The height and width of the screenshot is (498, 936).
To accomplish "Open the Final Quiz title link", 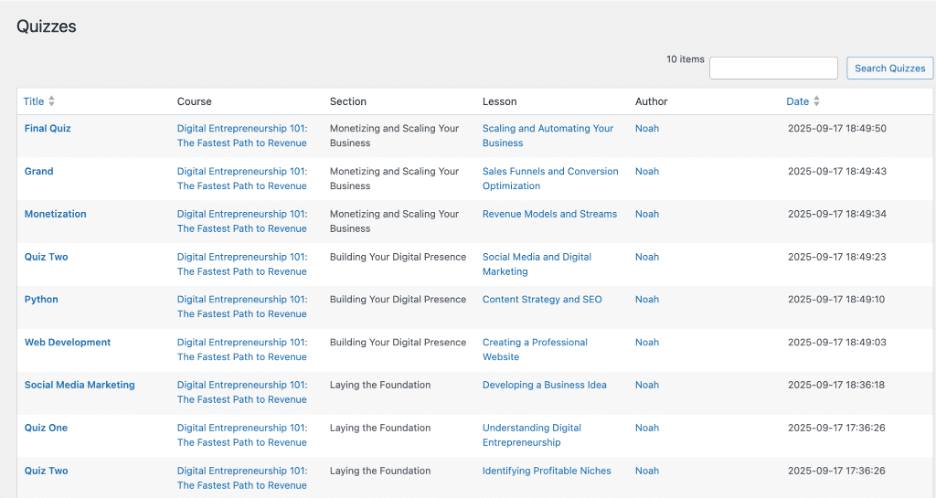I will click(48, 128).
